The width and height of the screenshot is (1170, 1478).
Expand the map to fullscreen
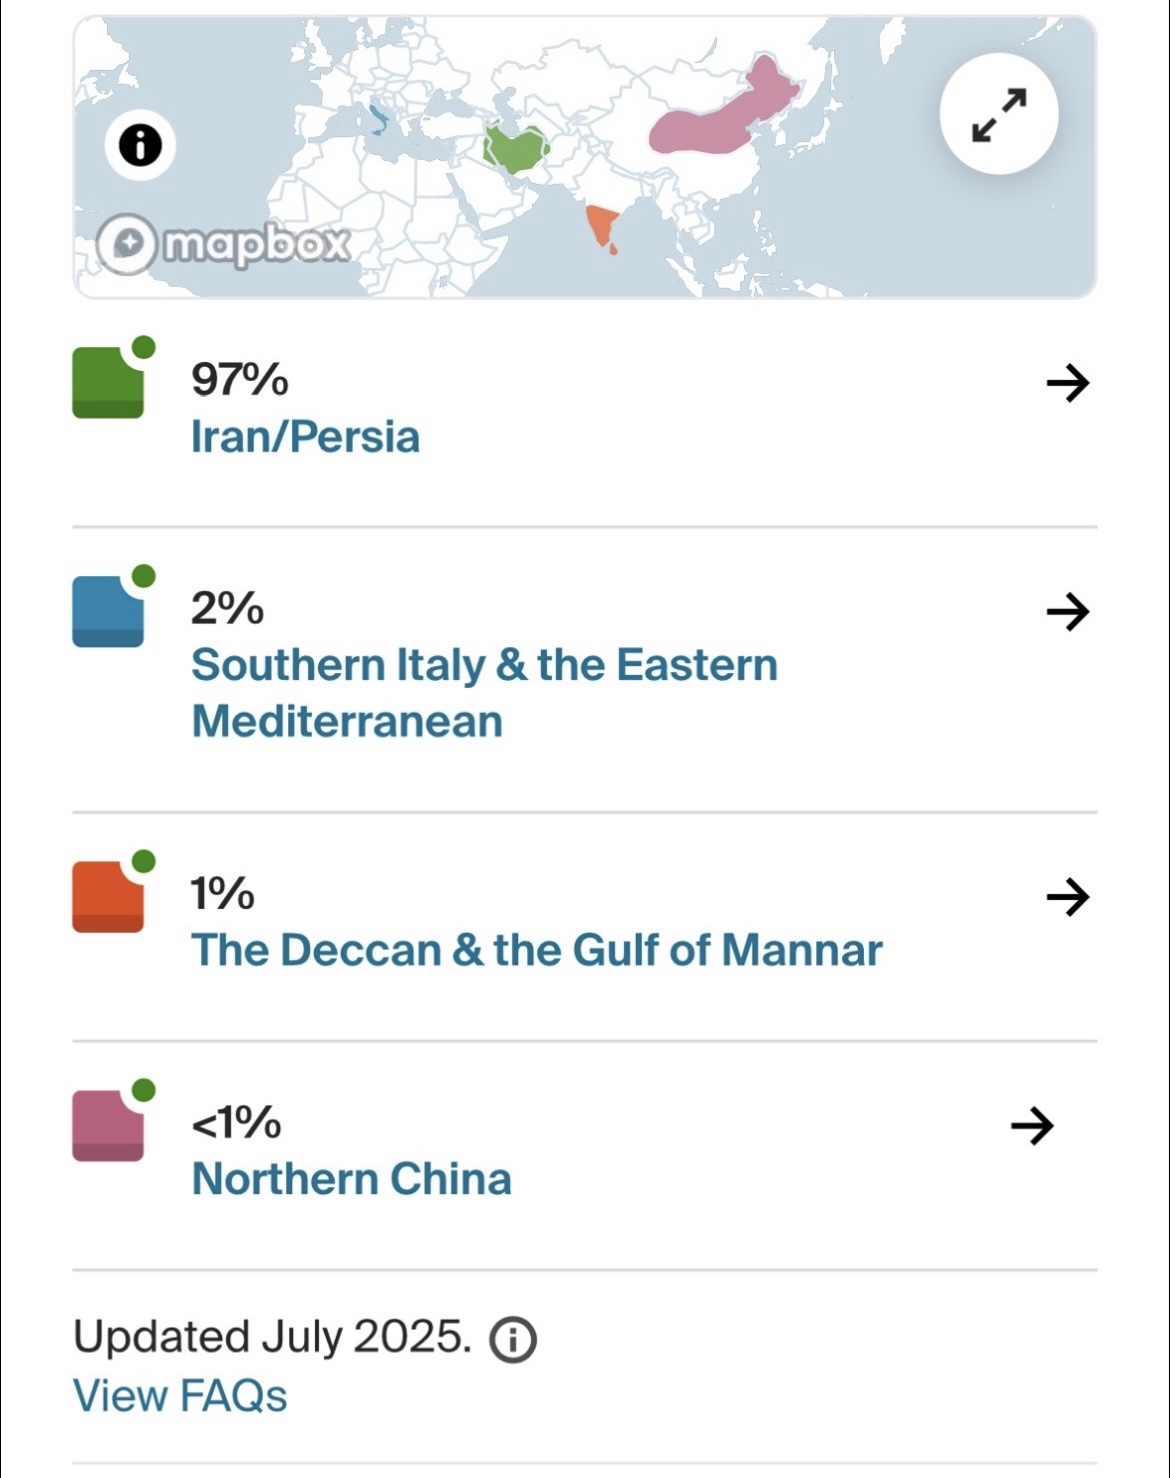tap(998, 115)
